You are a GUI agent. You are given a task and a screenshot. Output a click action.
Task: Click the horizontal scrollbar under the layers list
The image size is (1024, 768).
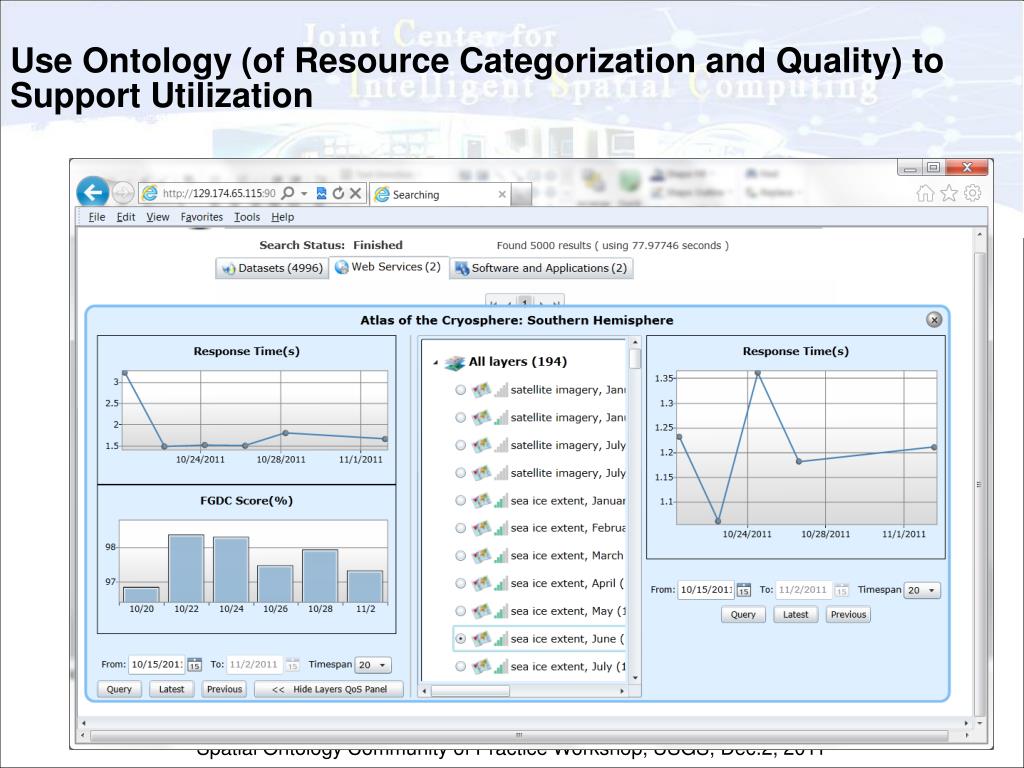(x=470, y=690)
